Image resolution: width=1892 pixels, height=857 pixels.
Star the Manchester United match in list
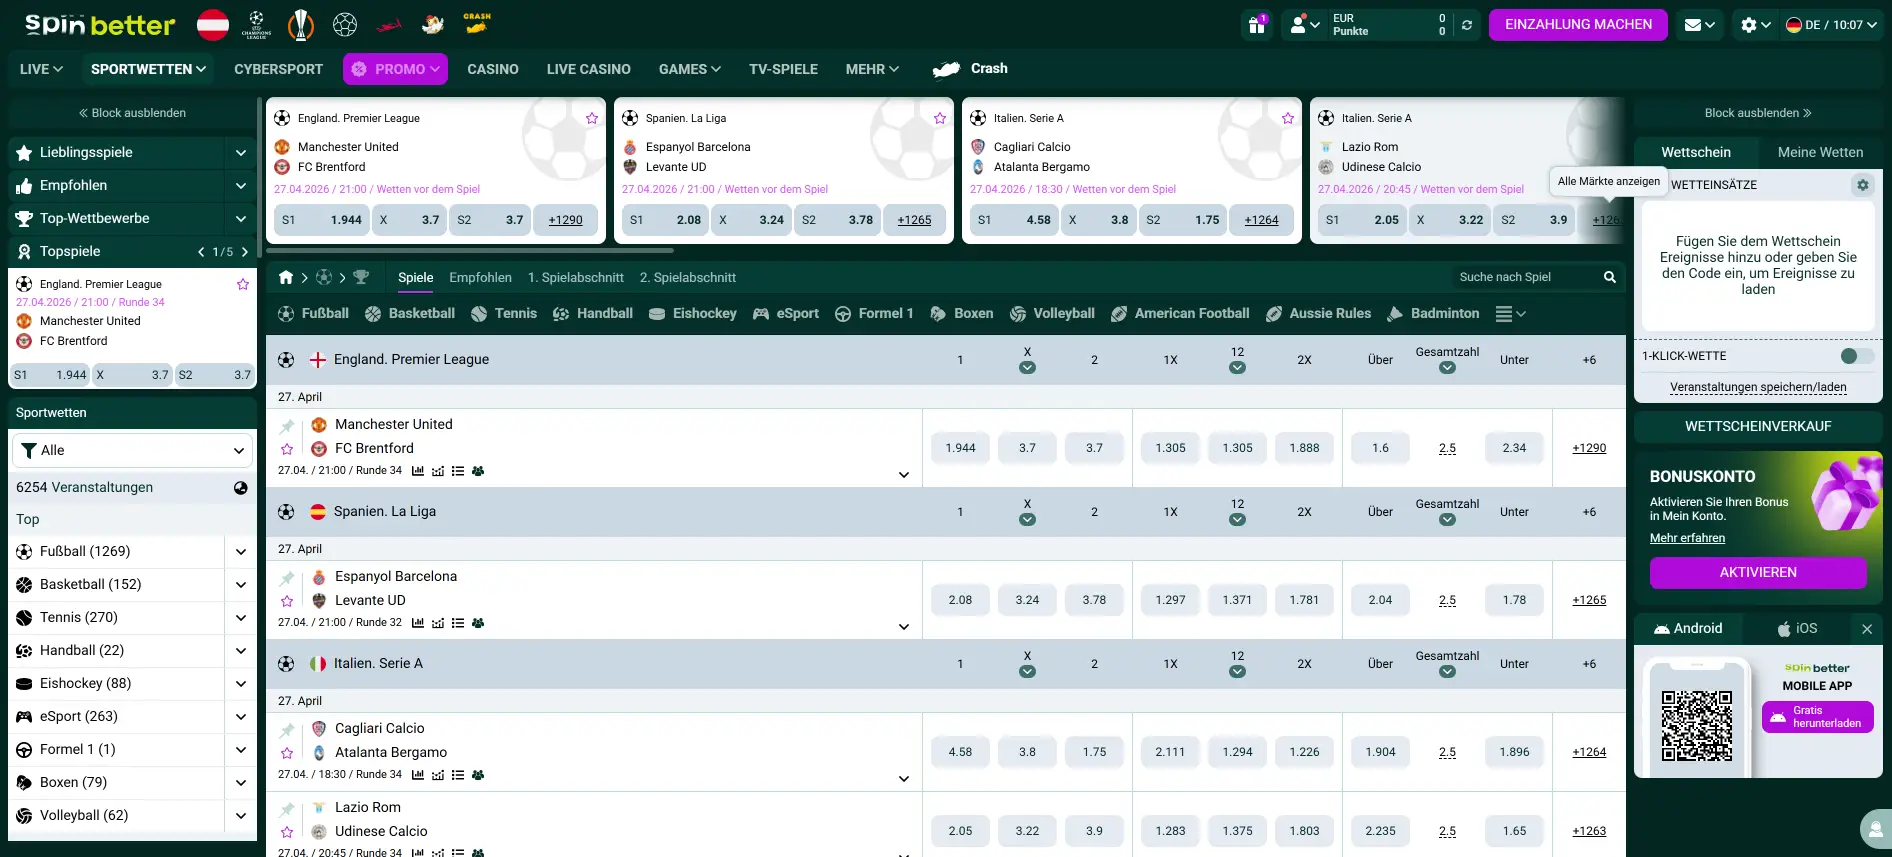[287, 449]
